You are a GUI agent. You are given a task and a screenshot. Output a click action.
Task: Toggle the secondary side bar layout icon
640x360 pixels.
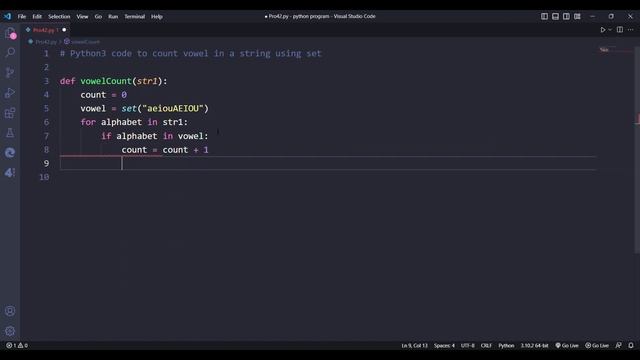click(x=566, y=16)
